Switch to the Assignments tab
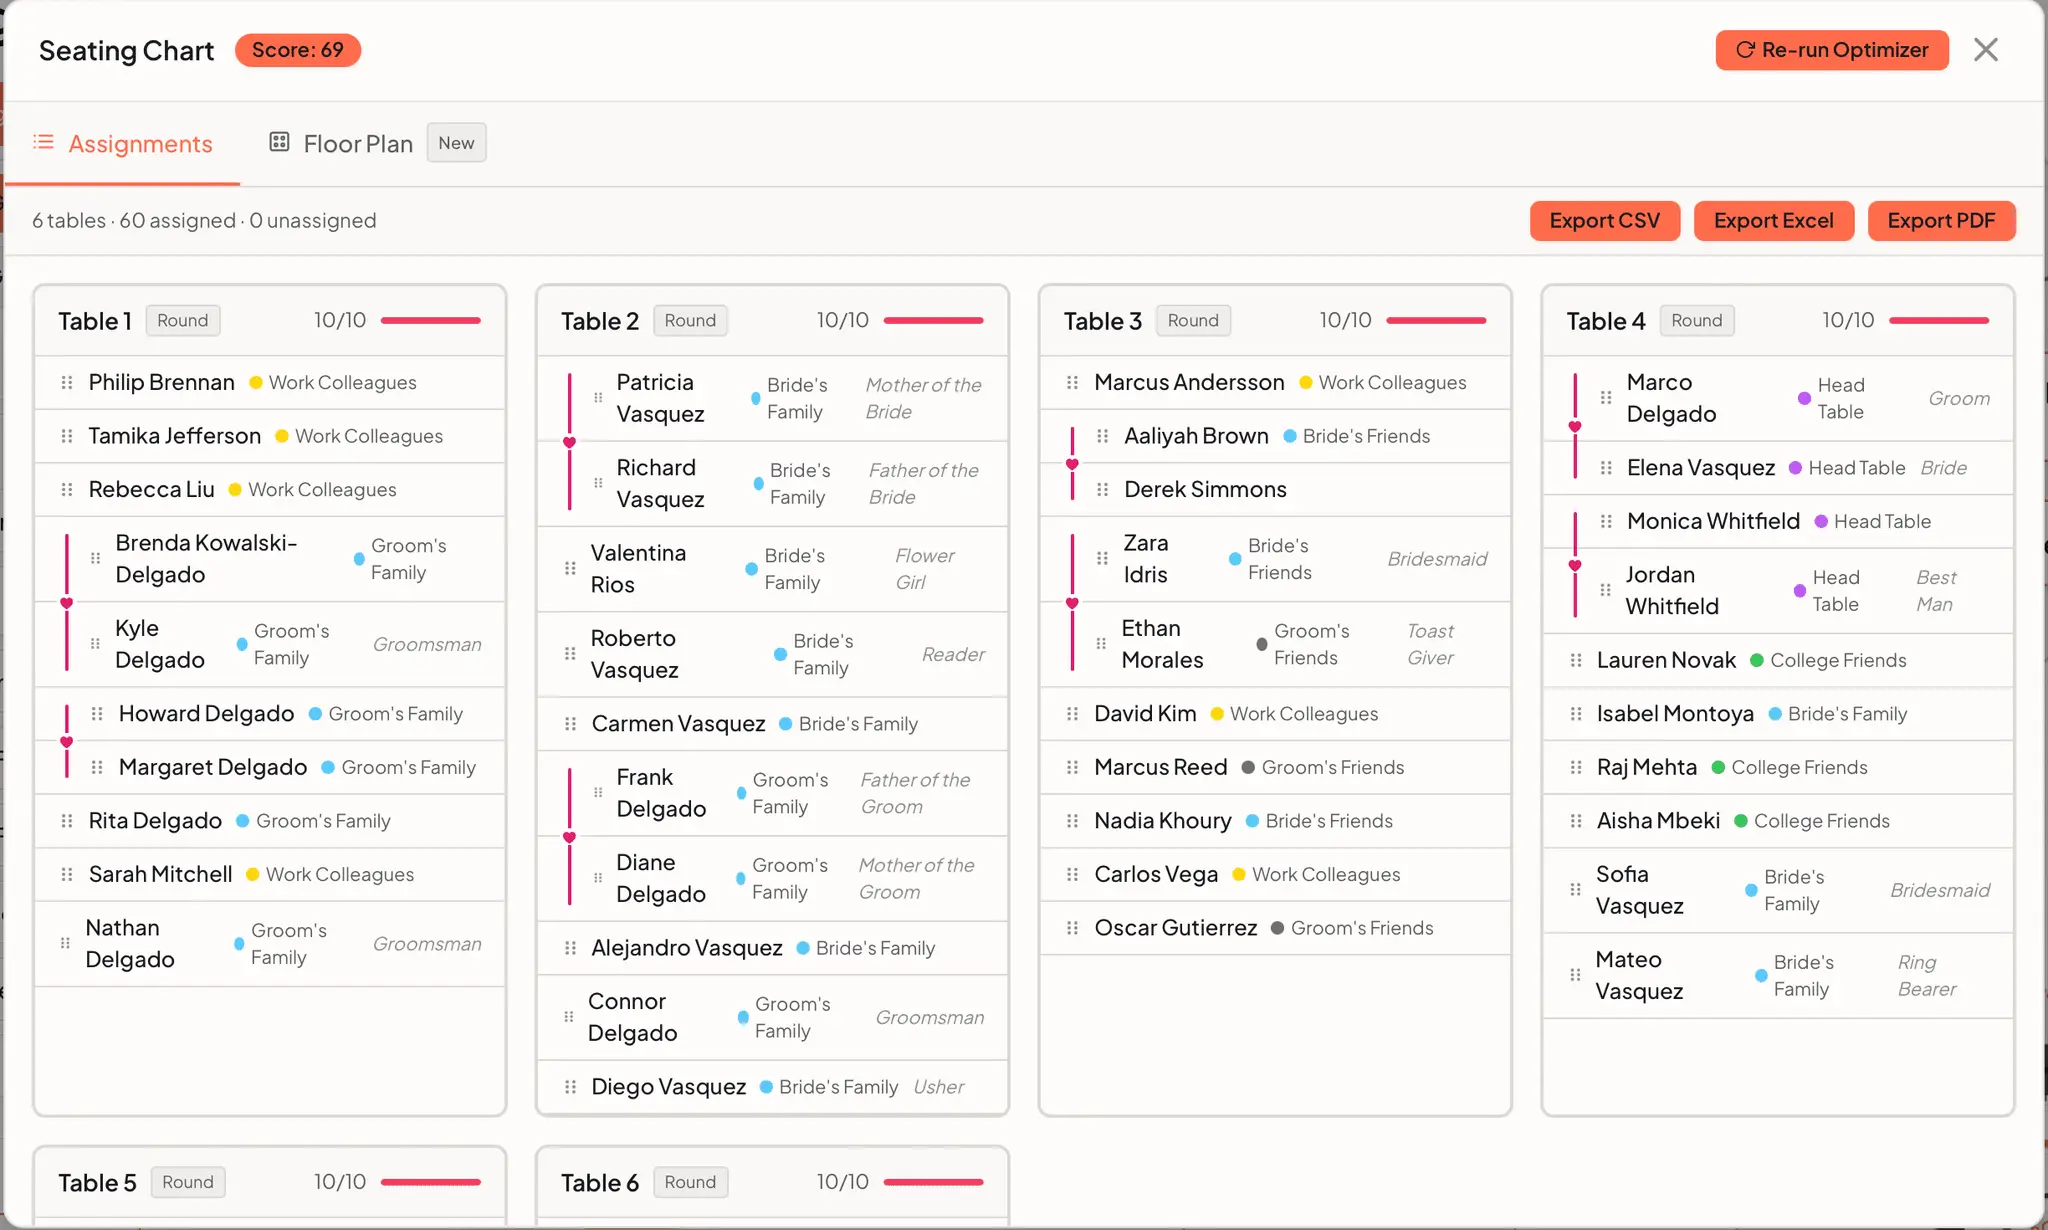Image resolution: width=2048 pixels, height=1230 pixels. click(x=122, y=143)
